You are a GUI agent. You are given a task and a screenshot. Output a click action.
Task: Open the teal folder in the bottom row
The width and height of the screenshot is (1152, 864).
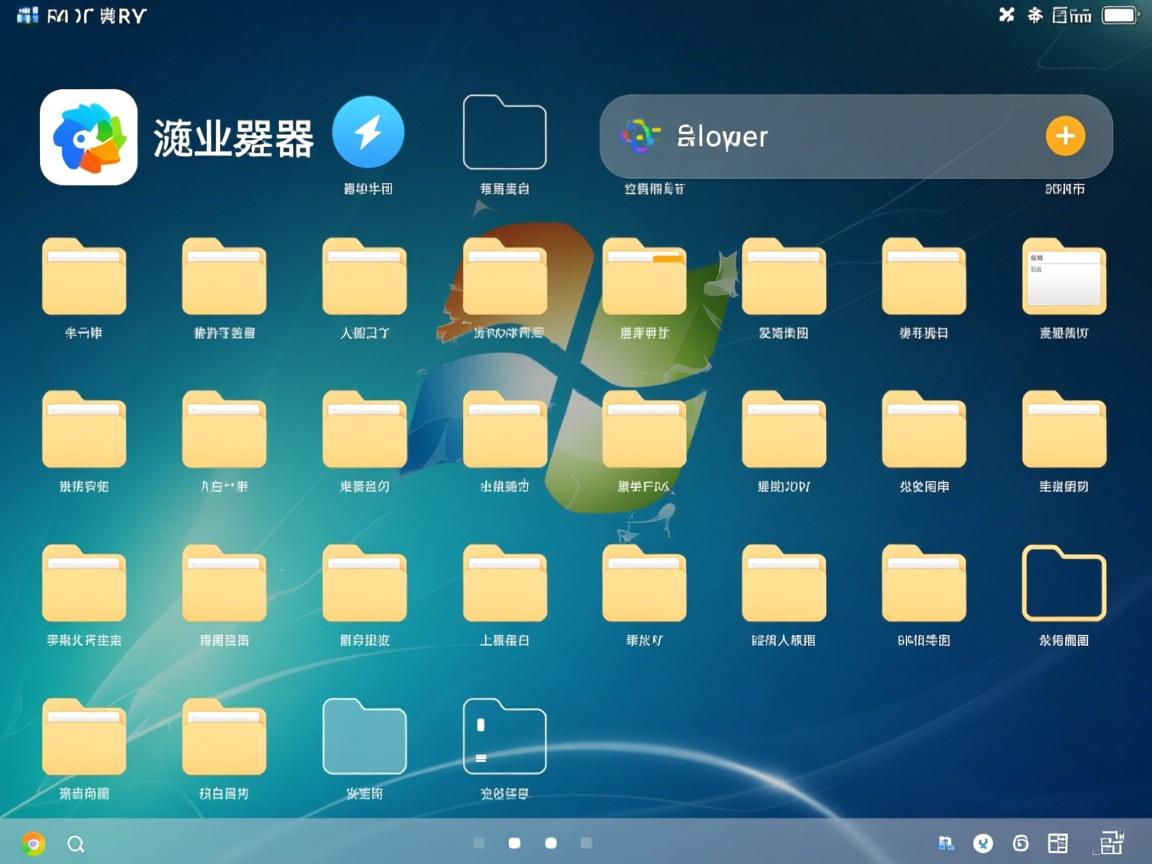click(x=364, y=737)
